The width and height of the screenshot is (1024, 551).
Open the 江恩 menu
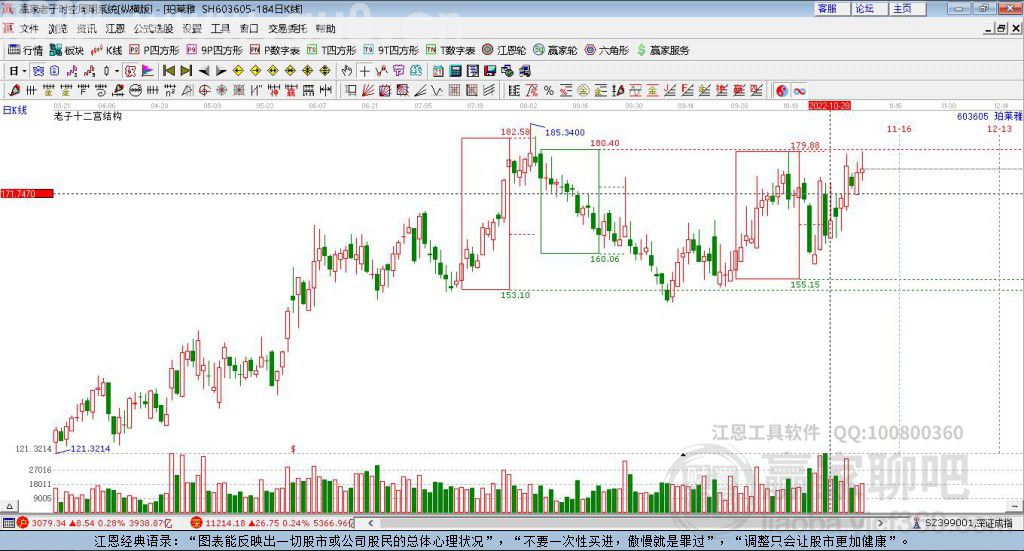[x=115, y=29]
